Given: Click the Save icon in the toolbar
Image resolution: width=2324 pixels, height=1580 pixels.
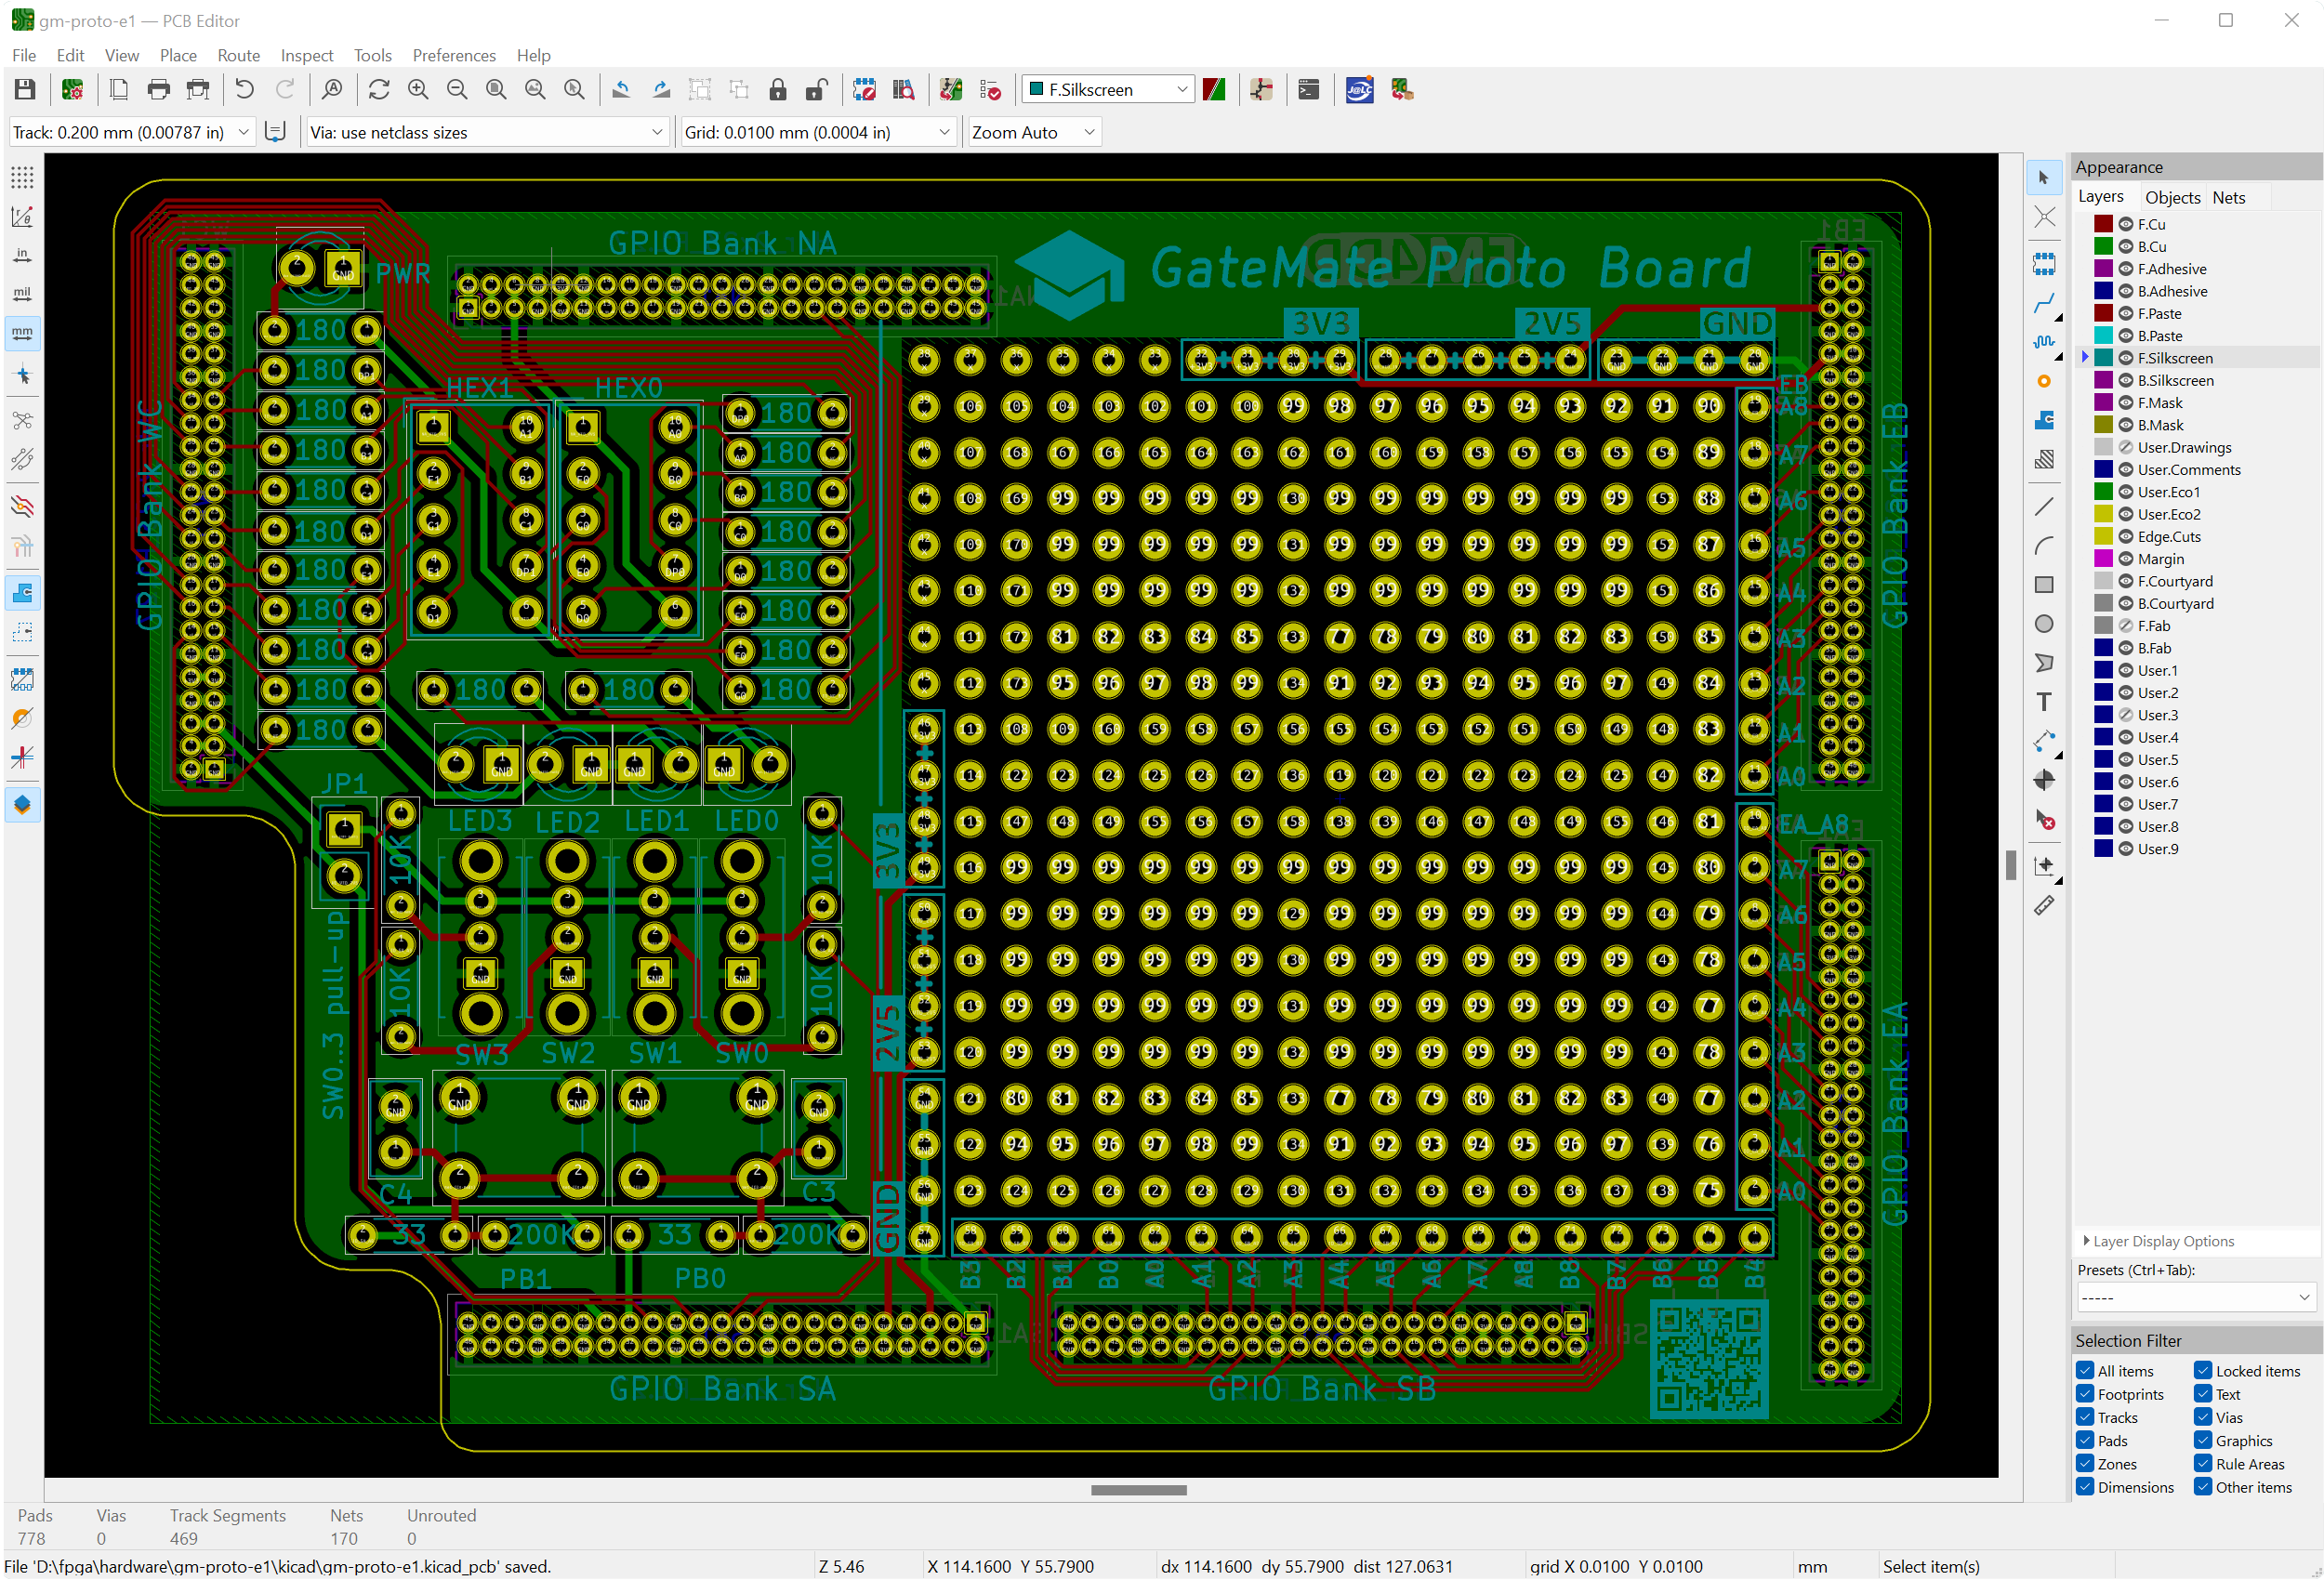Looking at the screenshot, I should tap(25, 90).
